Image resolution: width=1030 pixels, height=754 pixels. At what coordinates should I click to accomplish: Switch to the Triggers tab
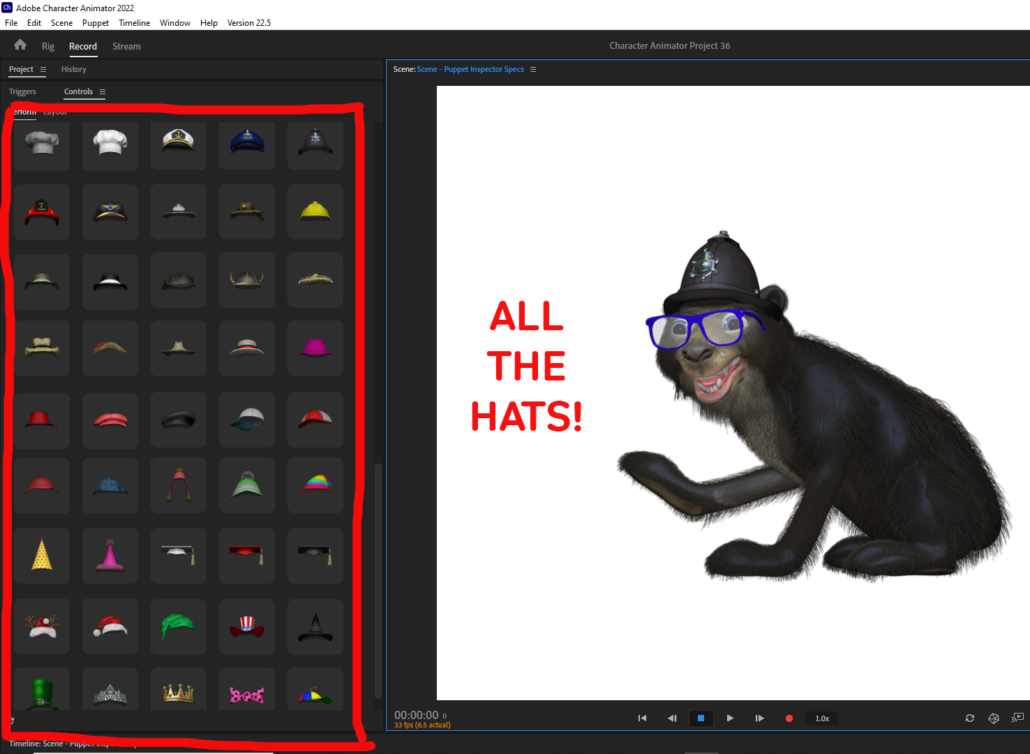coord(22,92)
